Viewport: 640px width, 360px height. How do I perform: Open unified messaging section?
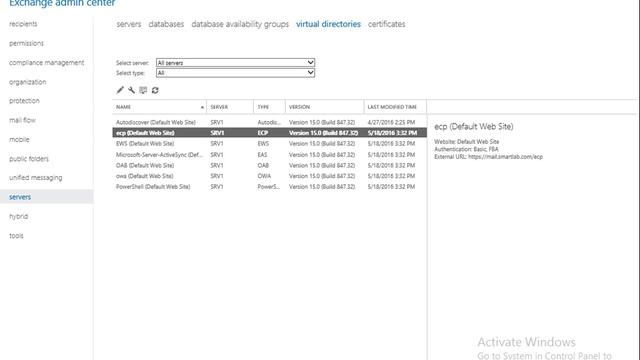36,178
